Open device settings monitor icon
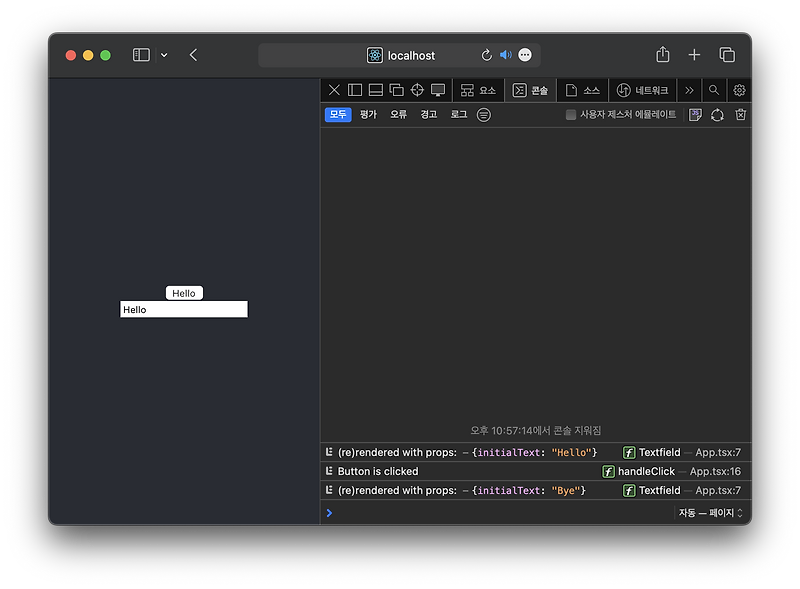Viewport: 800px width, 589px height. (x=438, y=90)
